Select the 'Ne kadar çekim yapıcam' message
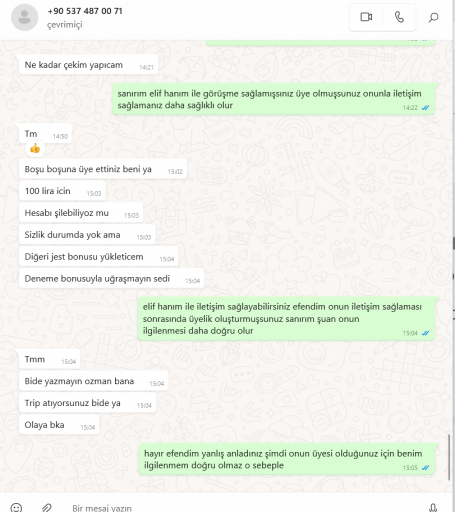Screen dimensions: 455x512 pos(88,65)
